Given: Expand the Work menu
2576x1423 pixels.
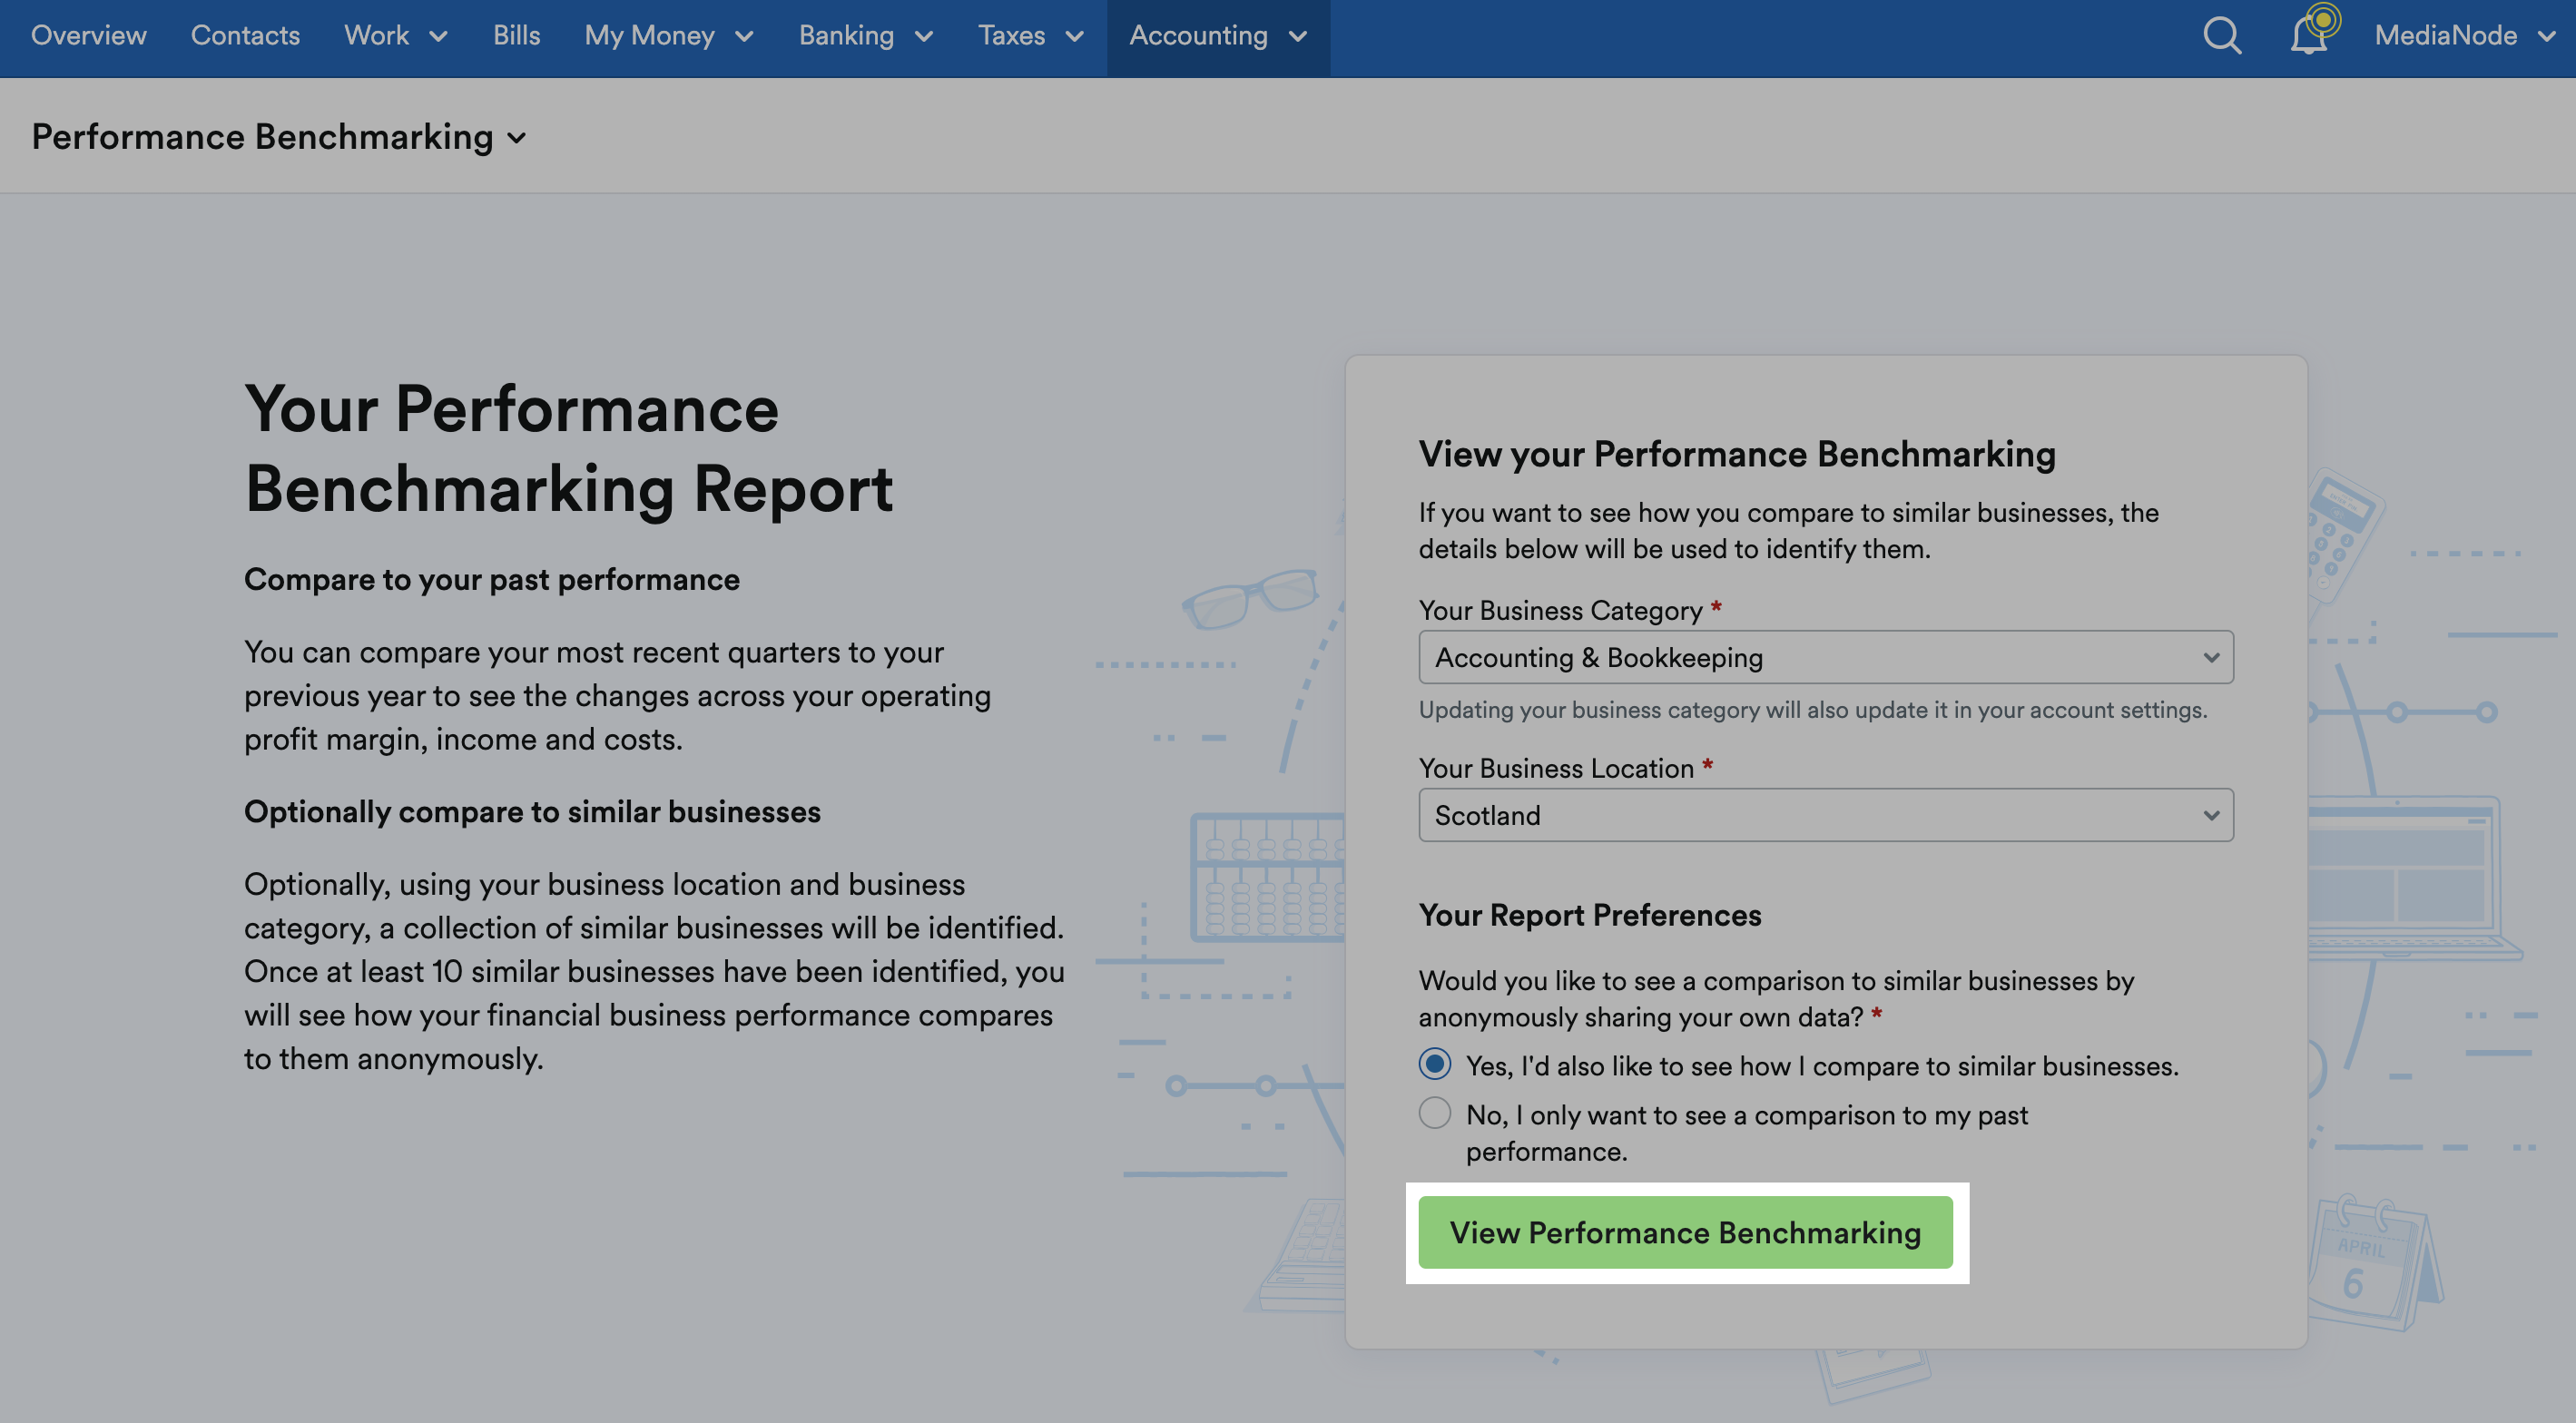Looking at the screenshot, I should 396,36.
